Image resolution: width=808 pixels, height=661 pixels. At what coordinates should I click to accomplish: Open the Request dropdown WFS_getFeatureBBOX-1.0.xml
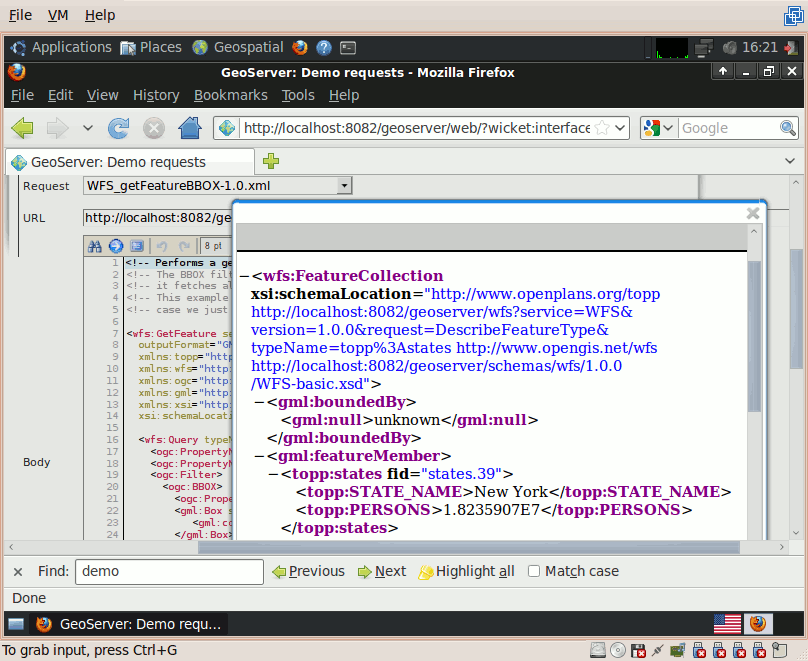click(217, 186)
